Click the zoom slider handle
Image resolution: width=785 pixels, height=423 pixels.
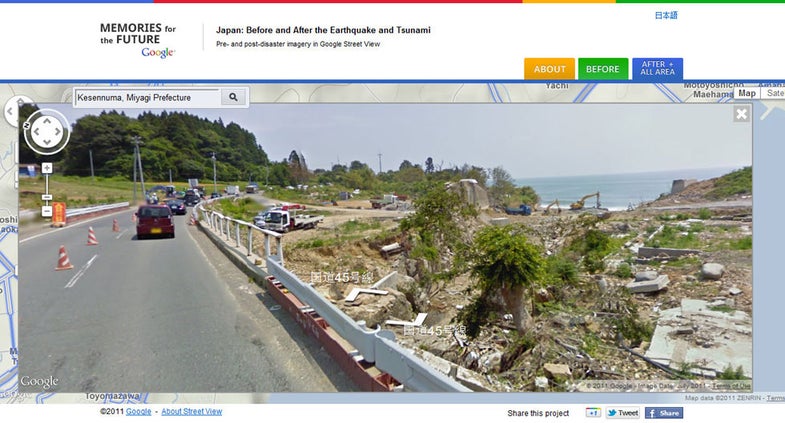point(47,197)
